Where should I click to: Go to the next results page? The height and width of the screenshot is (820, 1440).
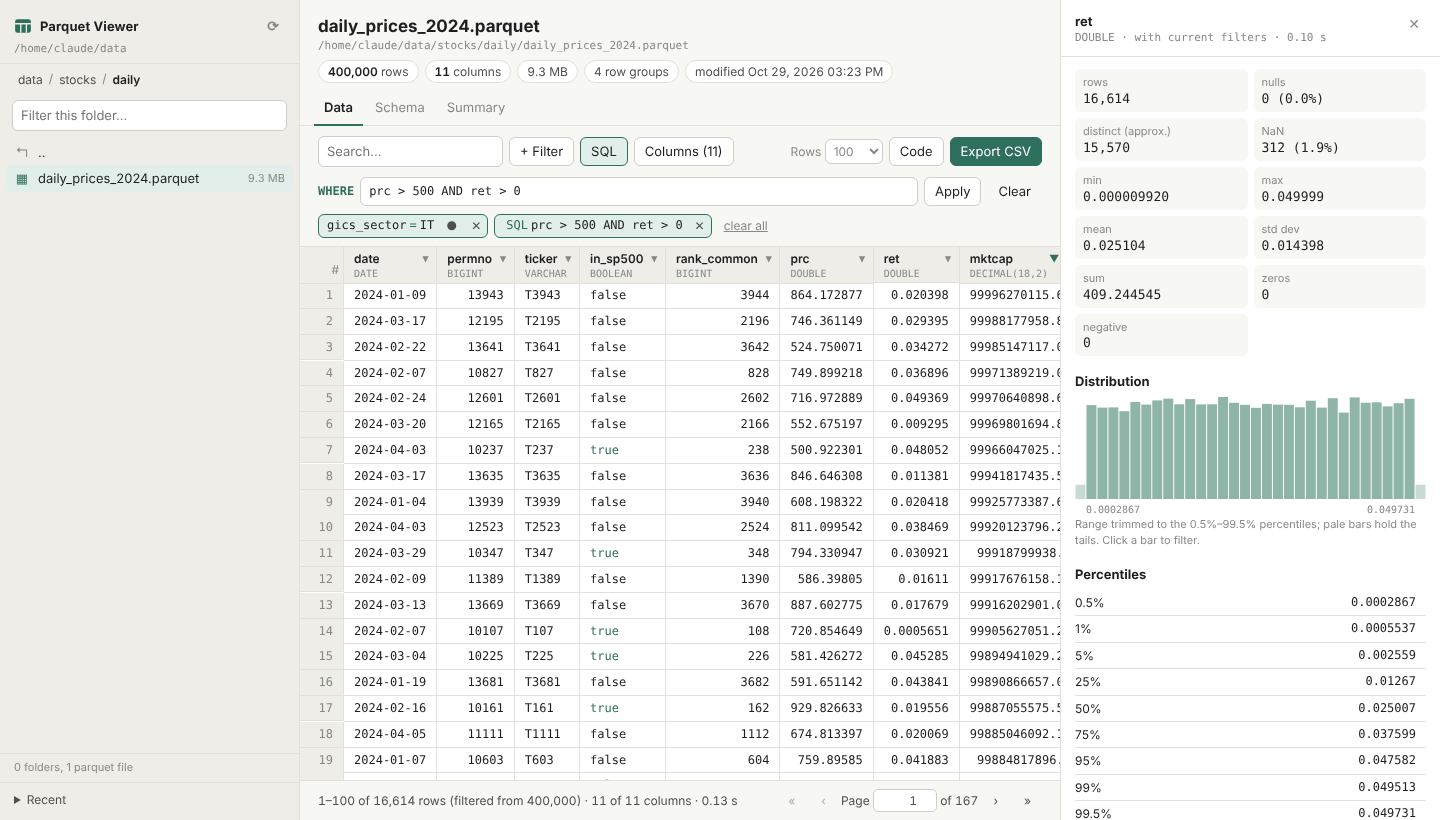pyautogui.click(x=996, y=801)
